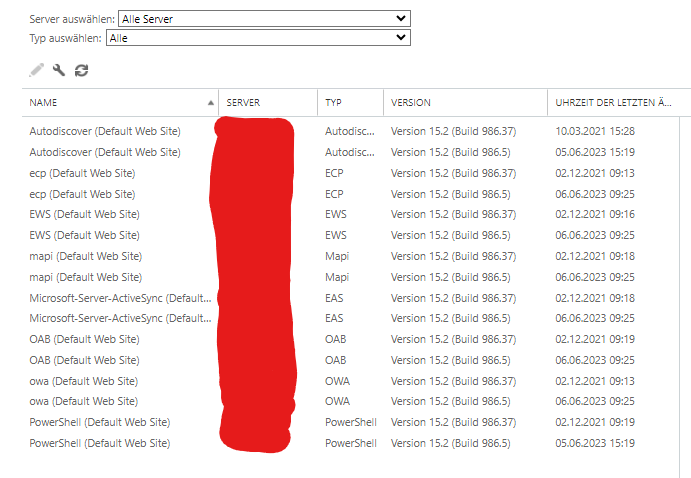Click the wrench reset icon
This screenshot has height=478, width=691.
click(59, 70)
